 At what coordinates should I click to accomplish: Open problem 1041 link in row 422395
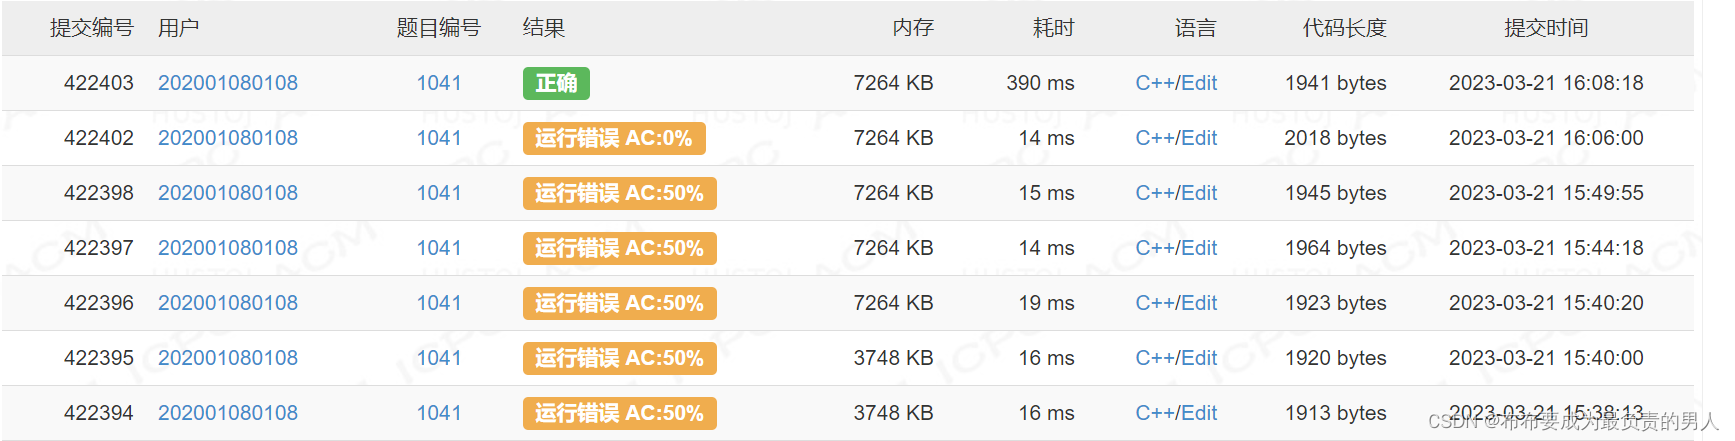(439, 358)
